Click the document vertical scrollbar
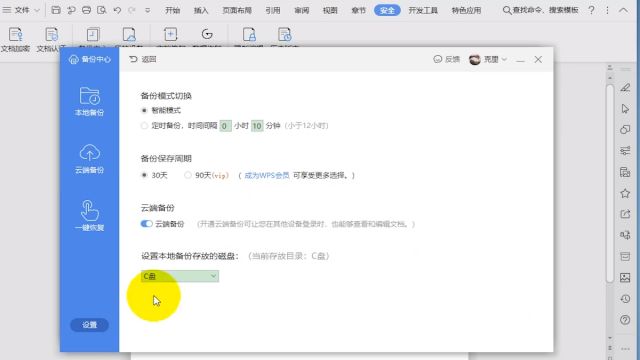The height and width of the screenshot is (360, 640). (610, 184)
